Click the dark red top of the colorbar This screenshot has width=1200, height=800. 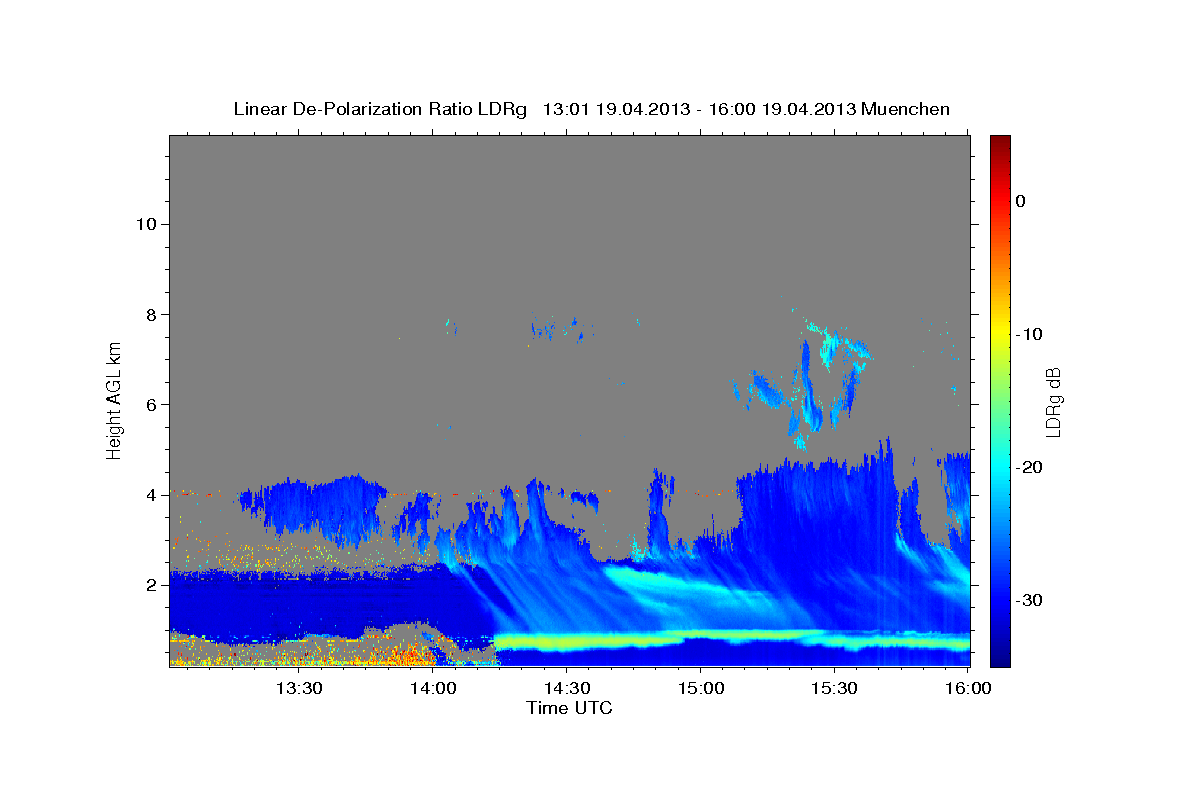1000,145
